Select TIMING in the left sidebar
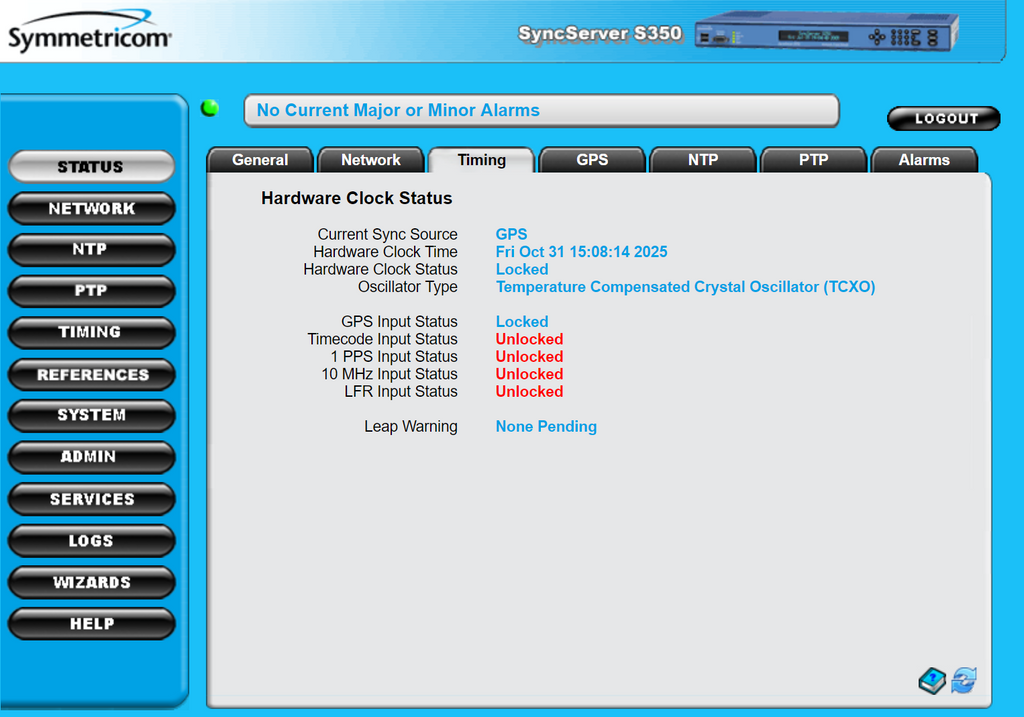The width and height of the screenshot is (1024, 717). [92, 332]
